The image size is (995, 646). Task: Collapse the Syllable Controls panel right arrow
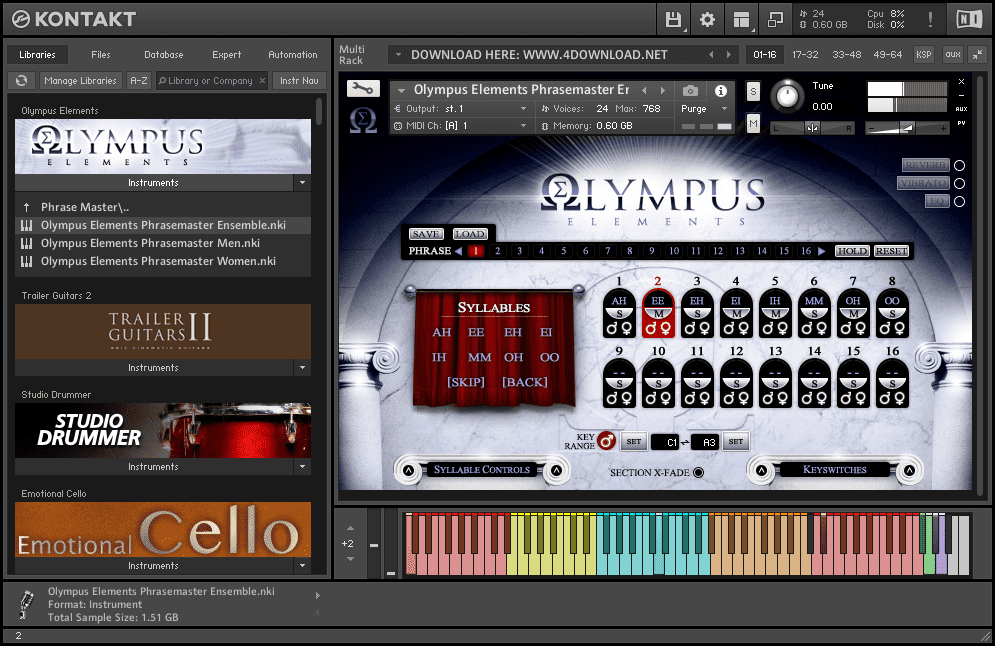click(556, 470)
